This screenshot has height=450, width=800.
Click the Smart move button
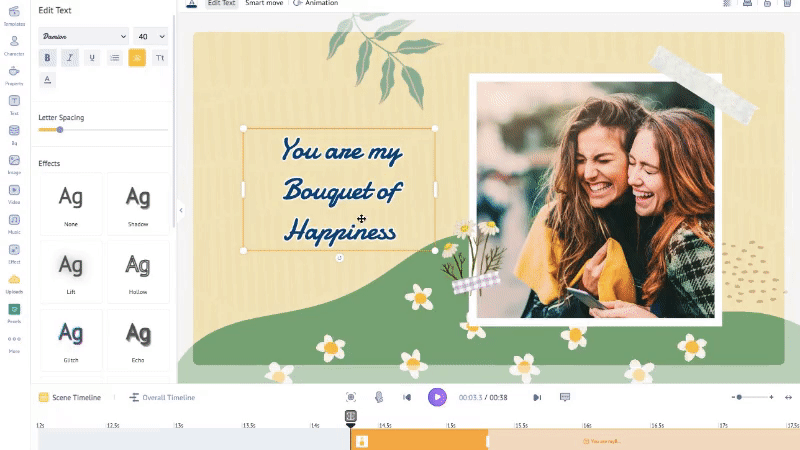[x=264, y=4]
